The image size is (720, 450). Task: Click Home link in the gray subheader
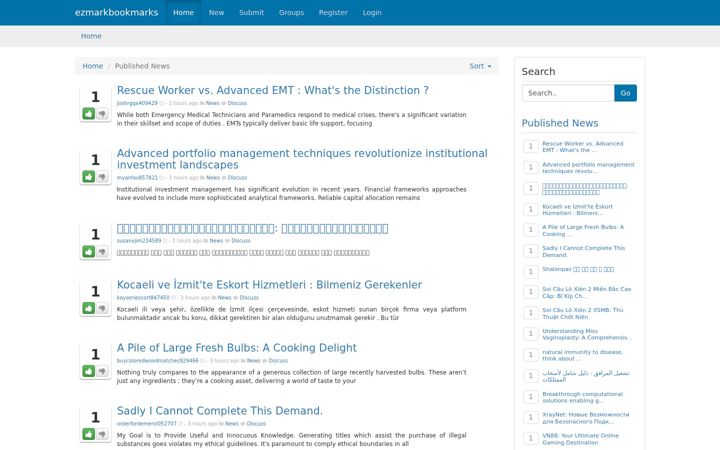91,36
